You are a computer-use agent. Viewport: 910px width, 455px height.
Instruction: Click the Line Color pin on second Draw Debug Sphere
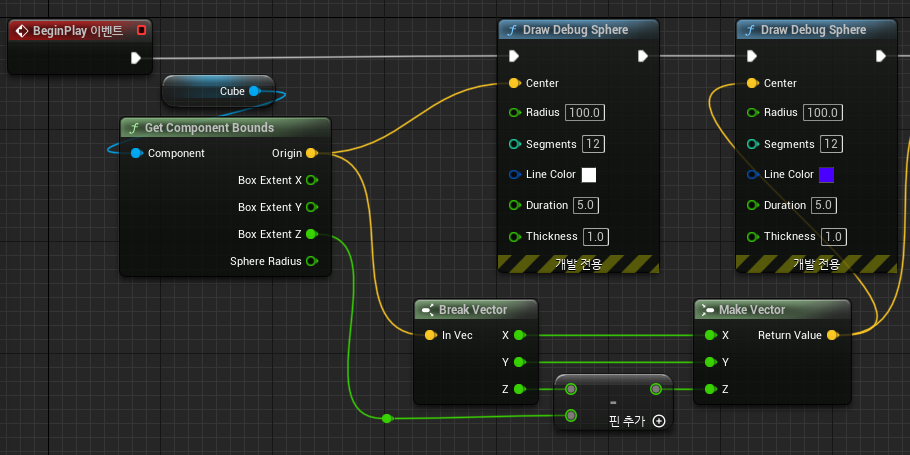pos(752,174)
